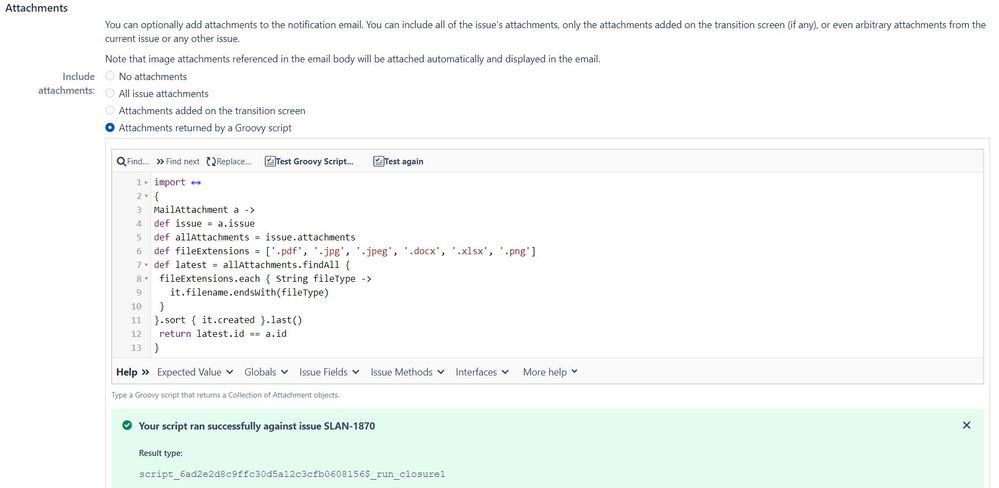Dismiss the success message with the X icon
Viewport: 999px width, 488px height.
click(967, 425)
